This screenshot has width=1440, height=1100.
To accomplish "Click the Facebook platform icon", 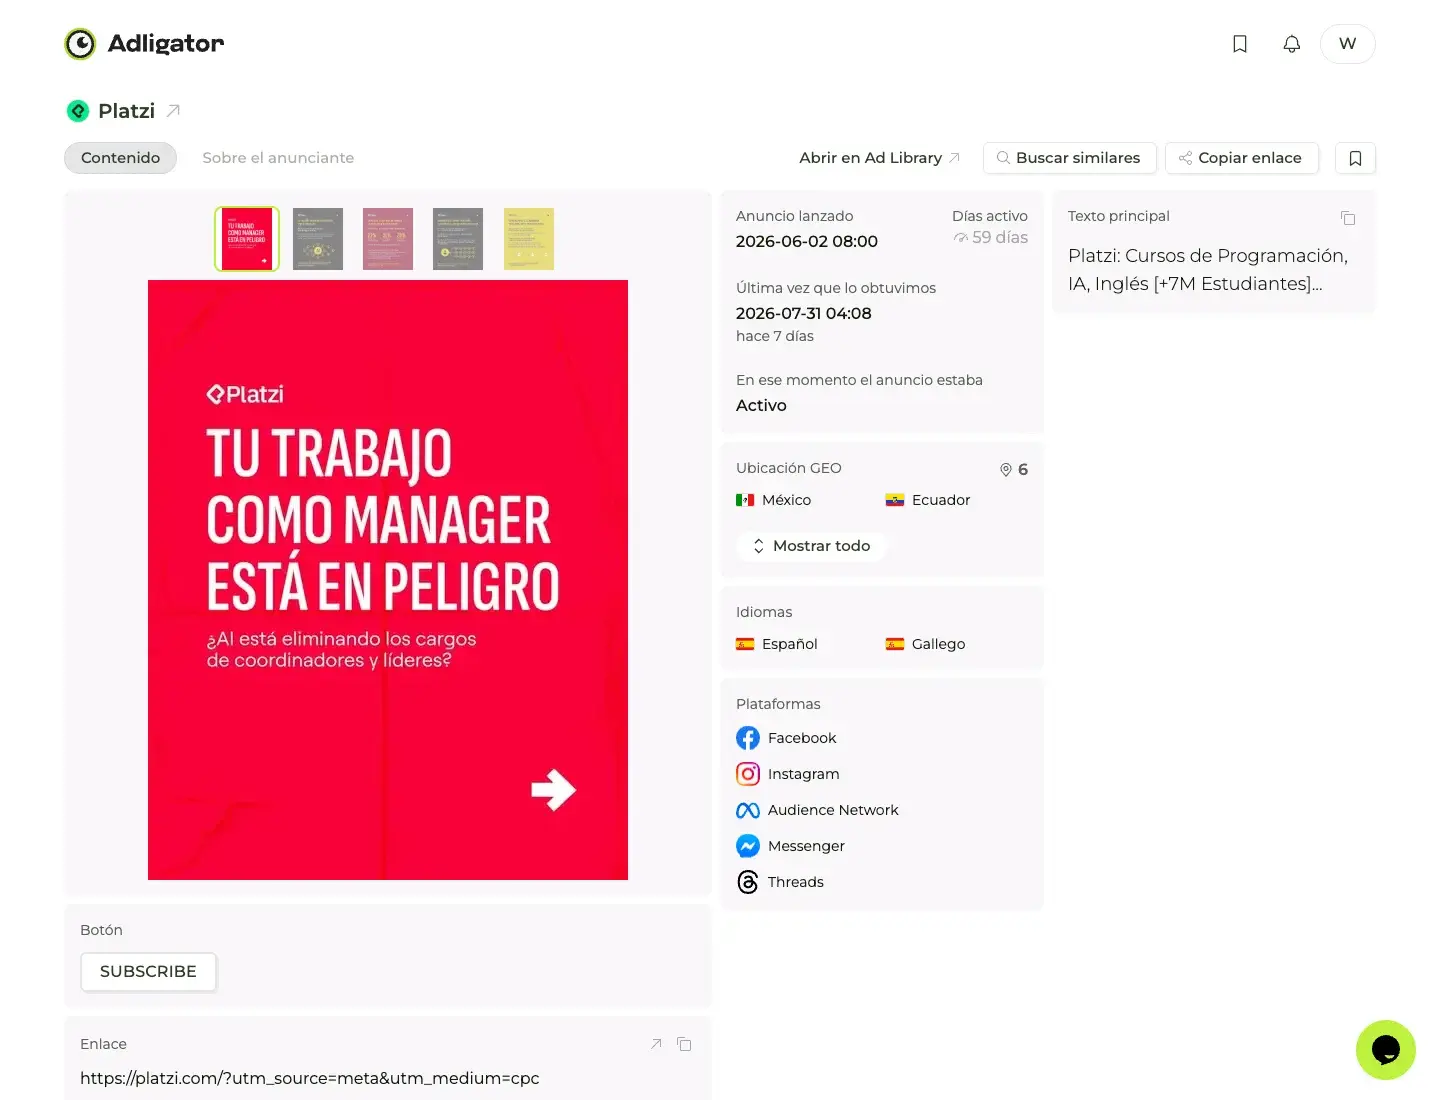I will pos(748,738).
